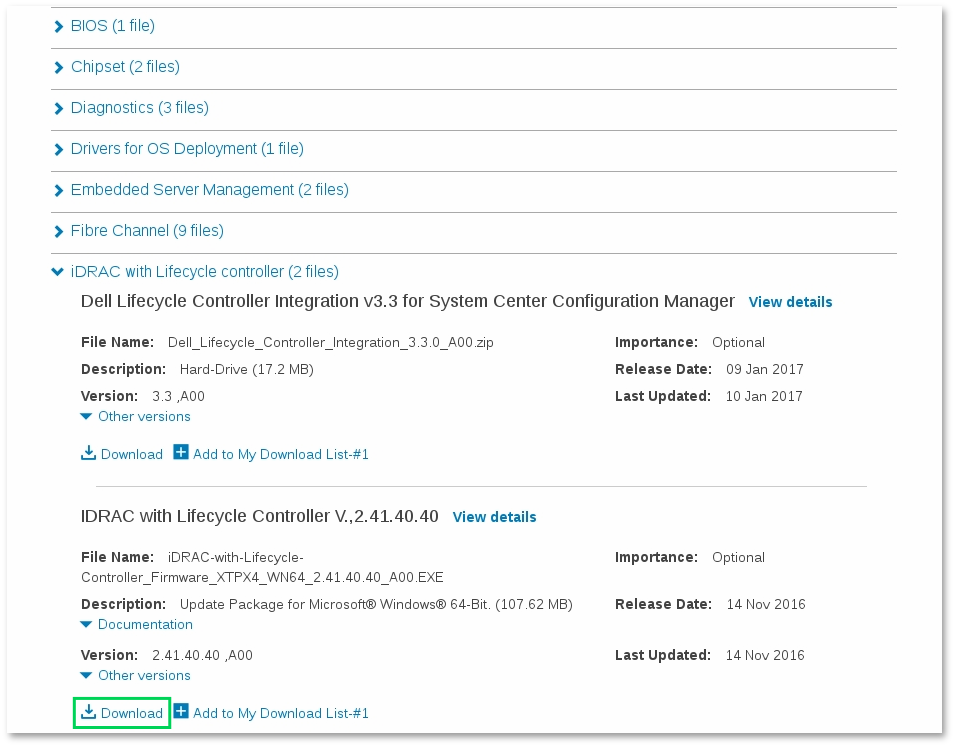Viewport: 955px width, 747px height.
Task: View details for IDRAC V.2.41.40.40
Action: click(x=494, y=517)
